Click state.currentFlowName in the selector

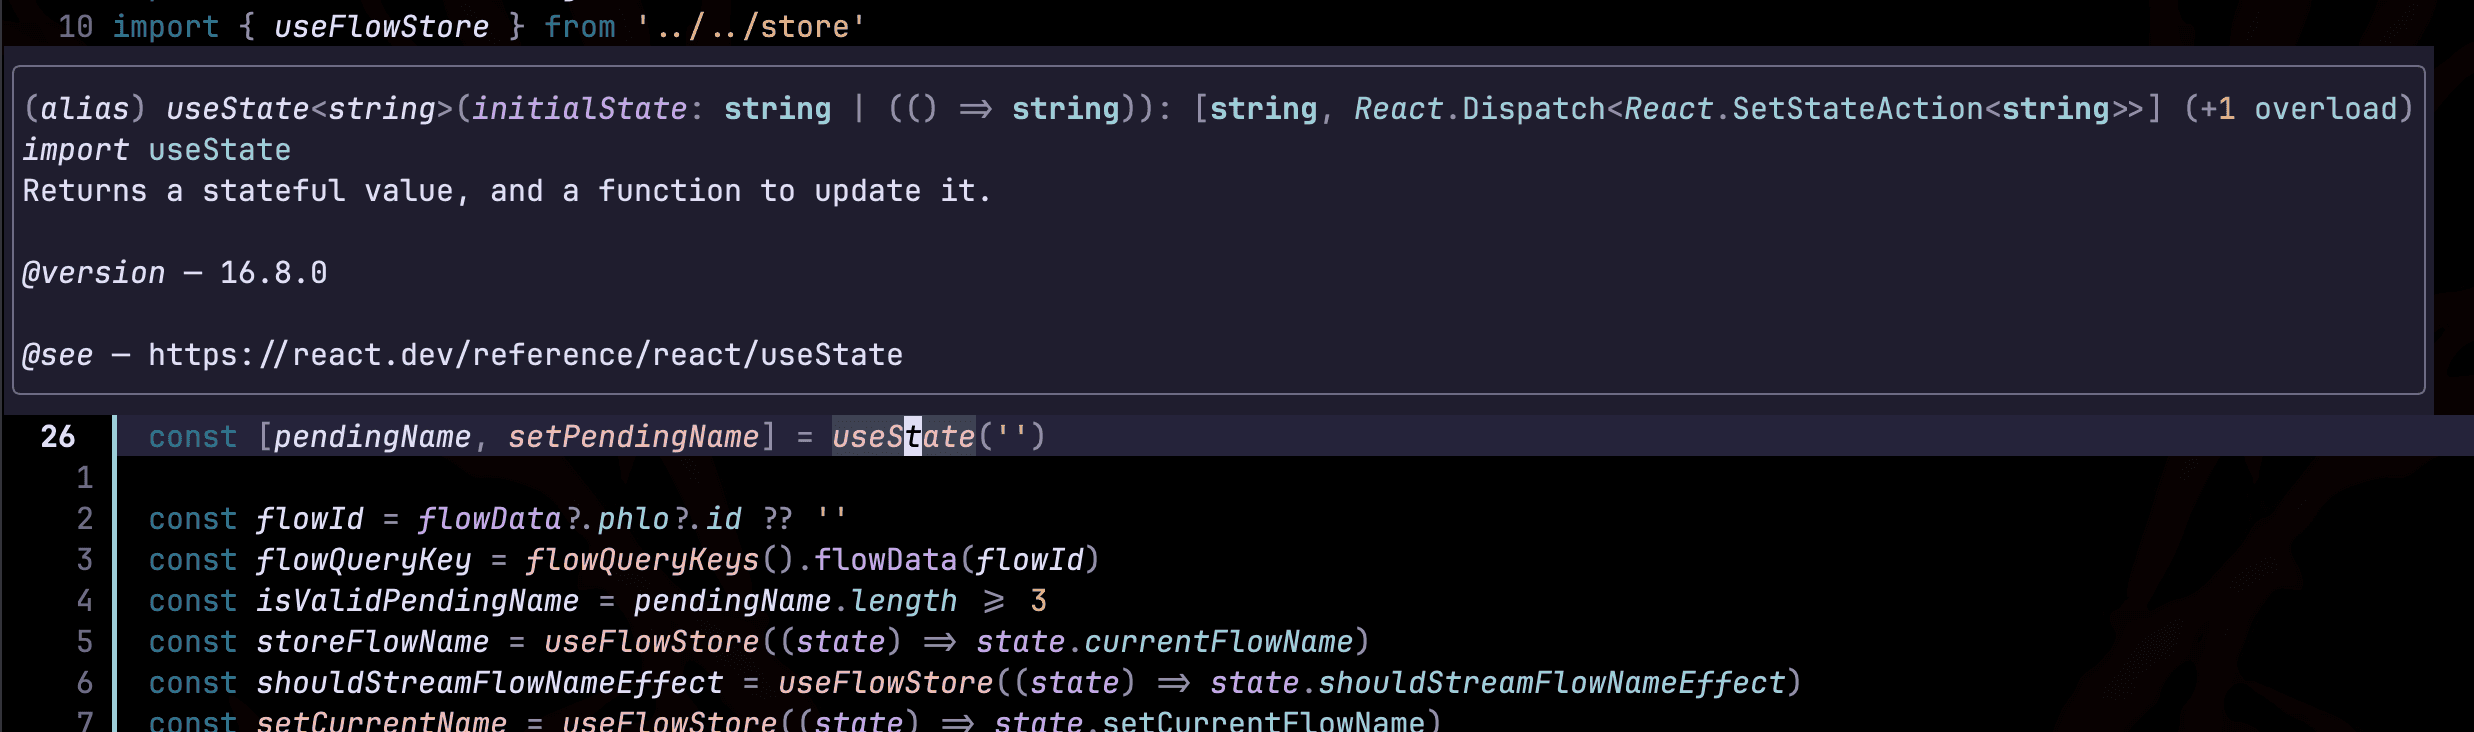point(1165,641)
